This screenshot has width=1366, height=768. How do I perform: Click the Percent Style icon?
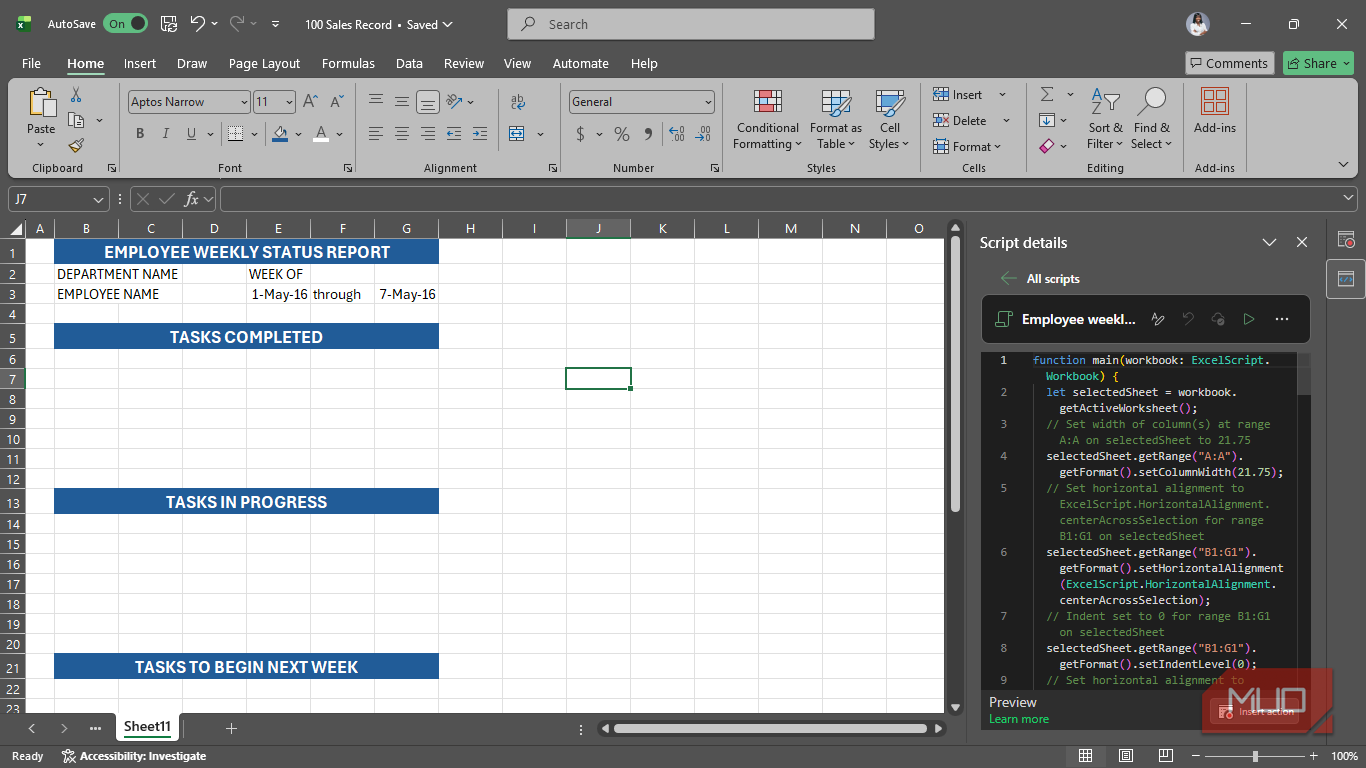622,134
